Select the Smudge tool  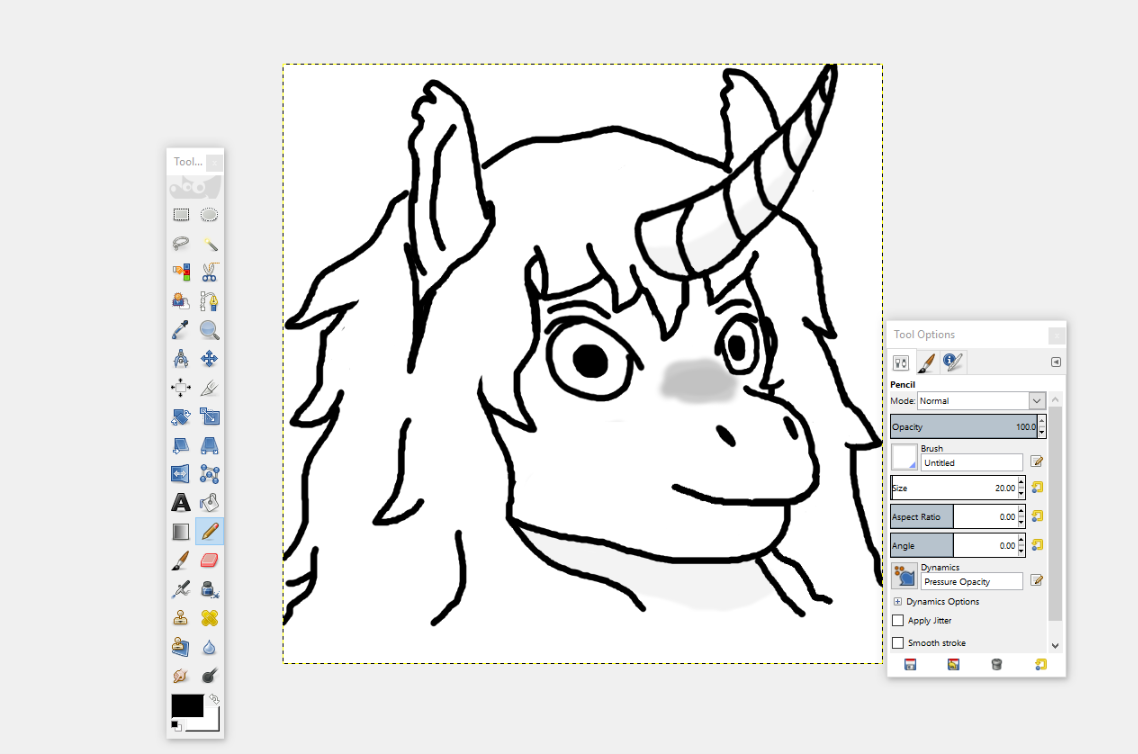[x=181, y=676]
